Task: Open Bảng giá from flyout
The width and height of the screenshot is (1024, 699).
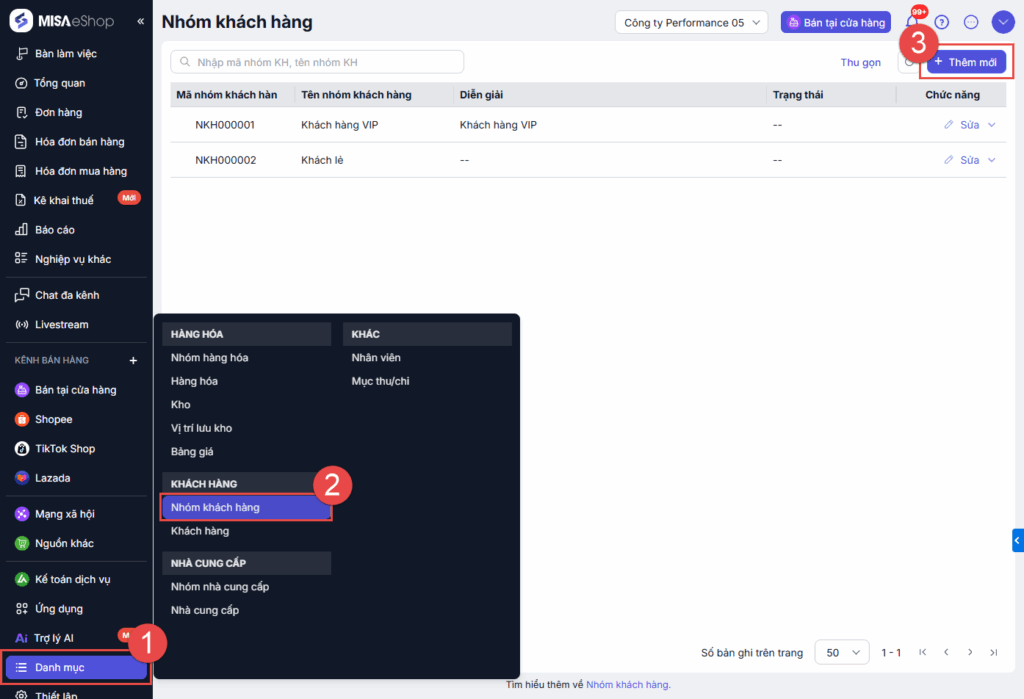Action: click(x=192, y=452)
